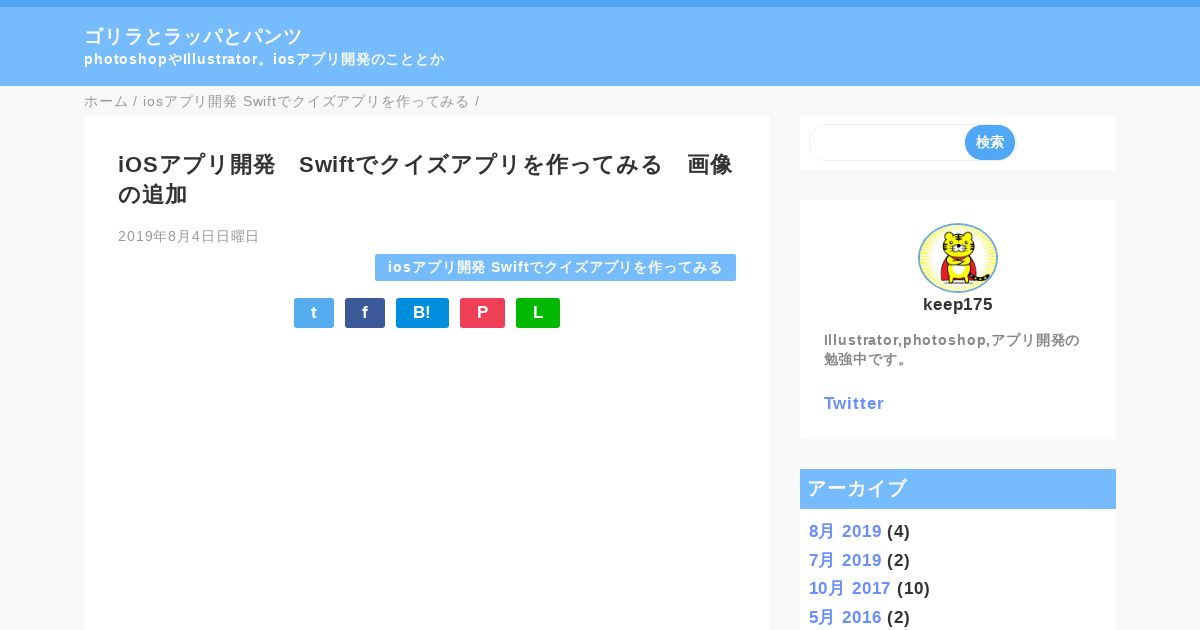Bookmark with Hatena 'B!' button
This screenshot has width=1200, height=630.
pos(422,313)
